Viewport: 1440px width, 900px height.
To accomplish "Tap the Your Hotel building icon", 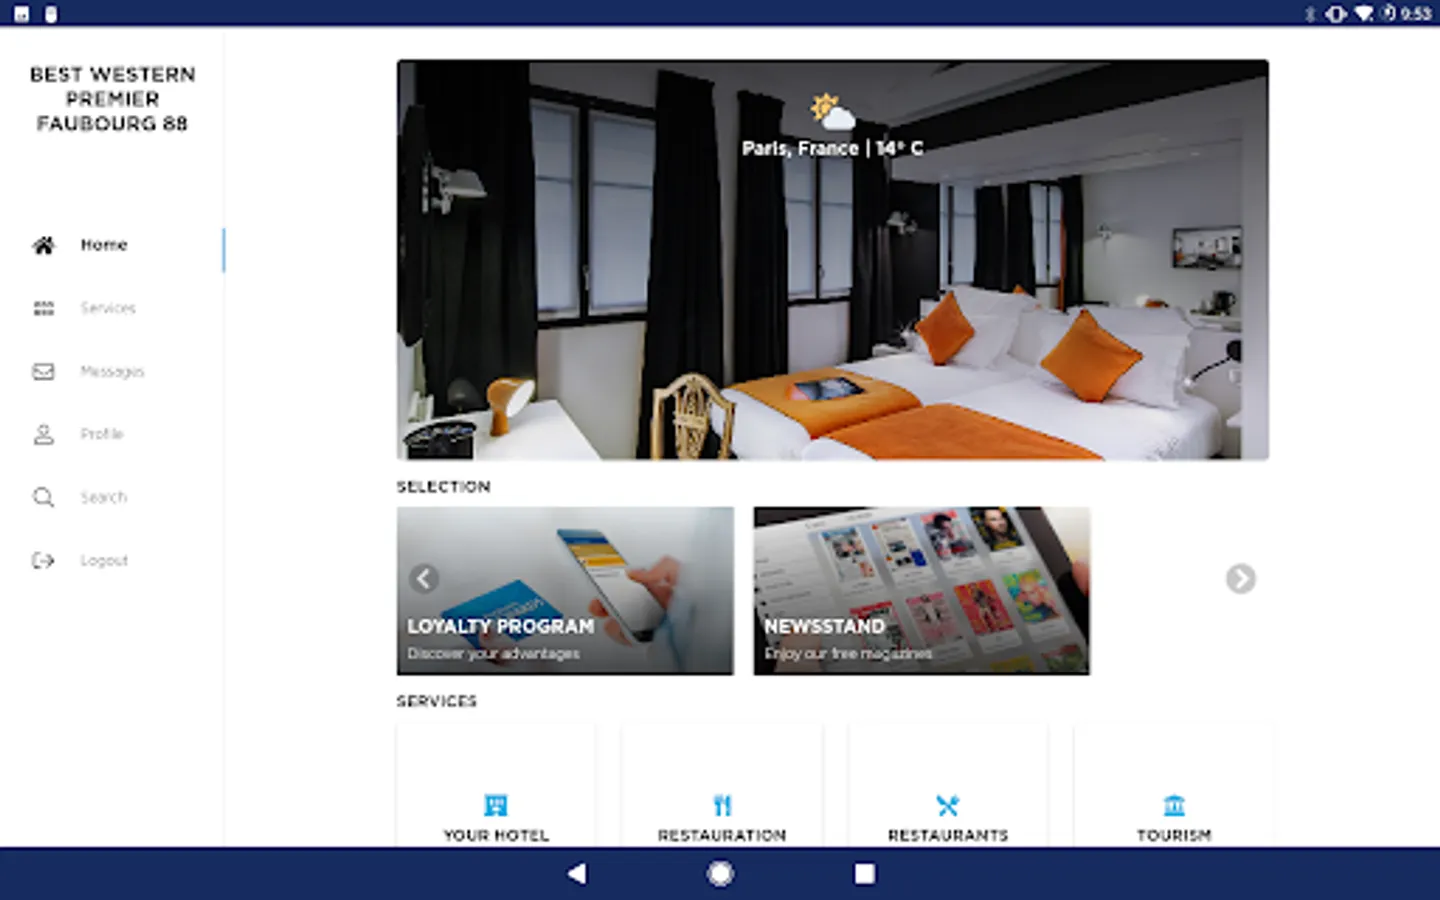I will (x=496, y=805).
